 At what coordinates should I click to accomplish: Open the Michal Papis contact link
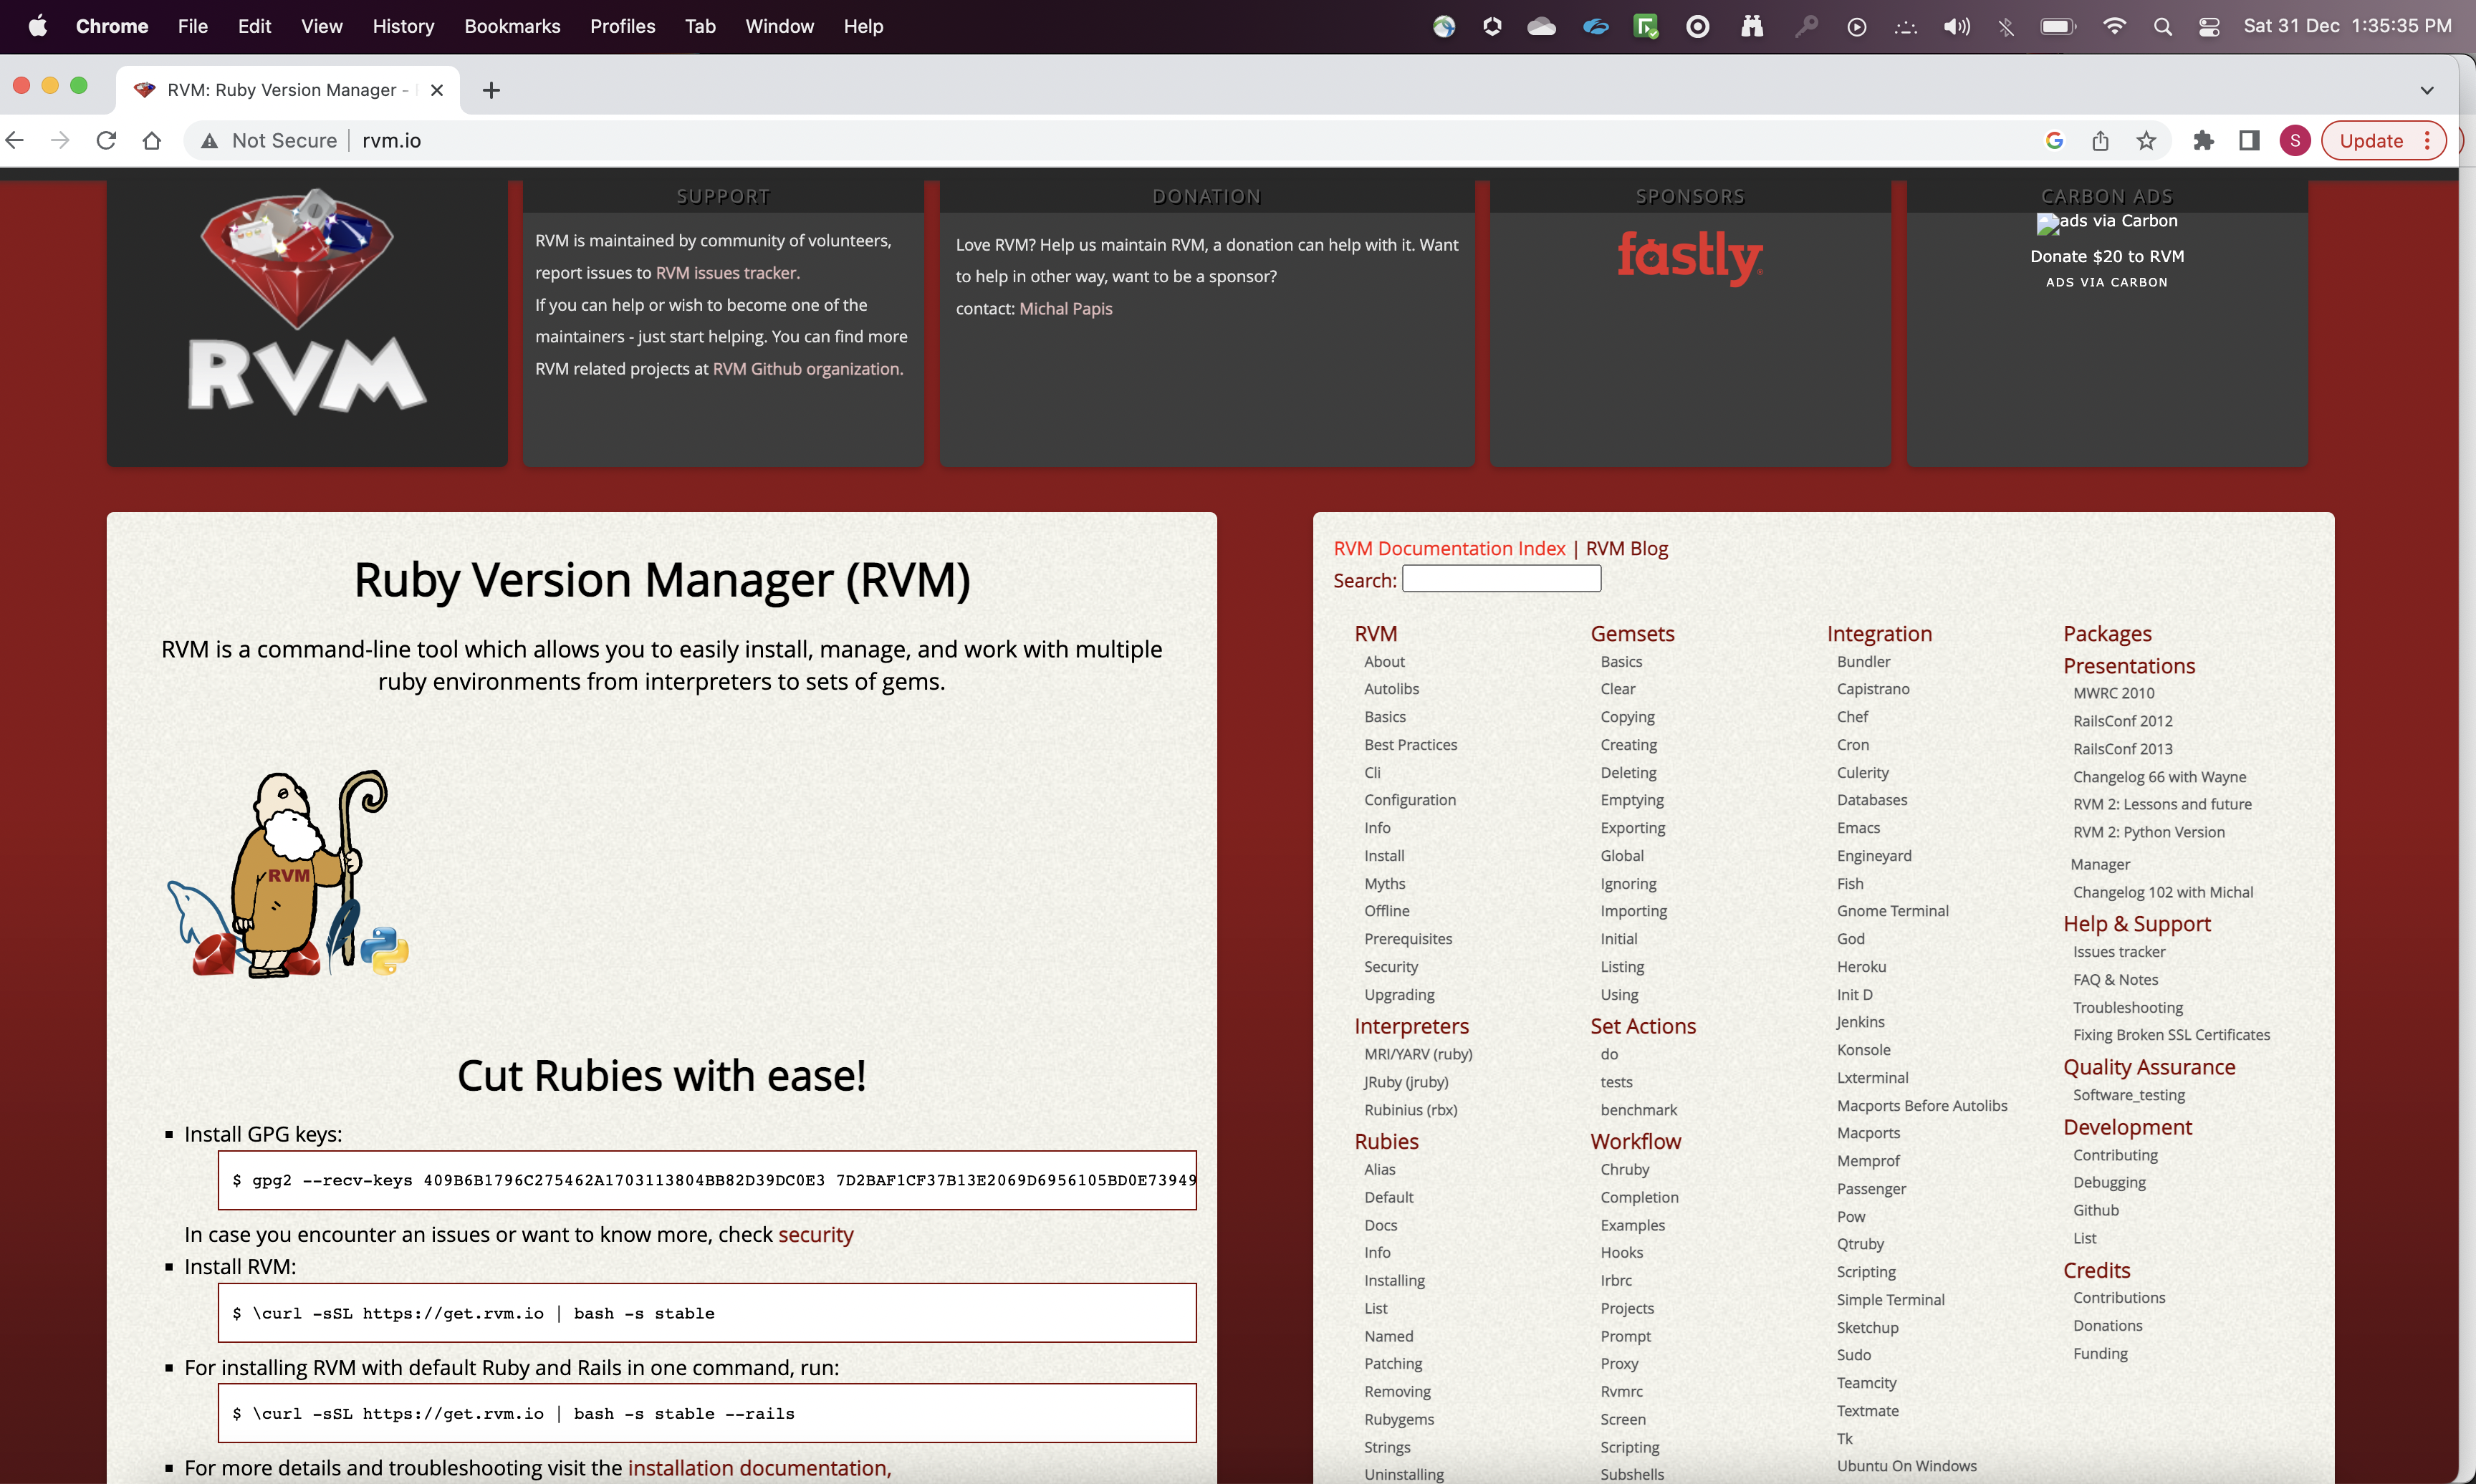tap(1065, 309)
